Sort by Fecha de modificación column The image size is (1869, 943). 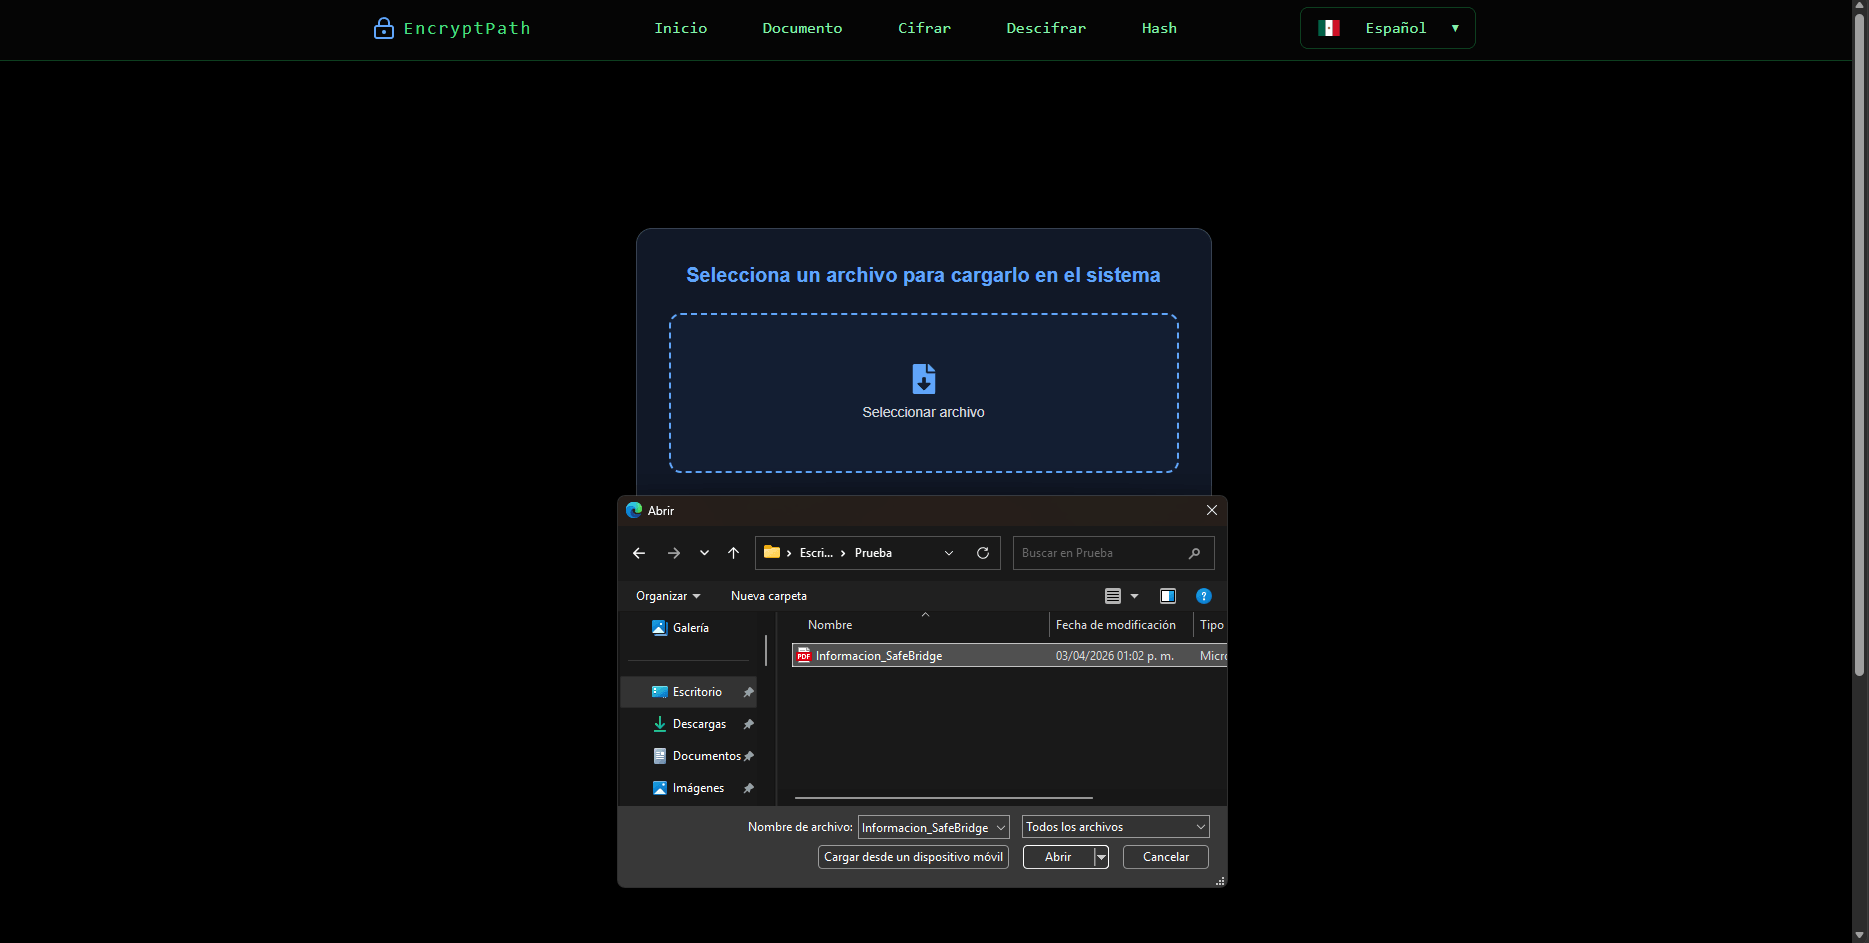[1116, 625]
